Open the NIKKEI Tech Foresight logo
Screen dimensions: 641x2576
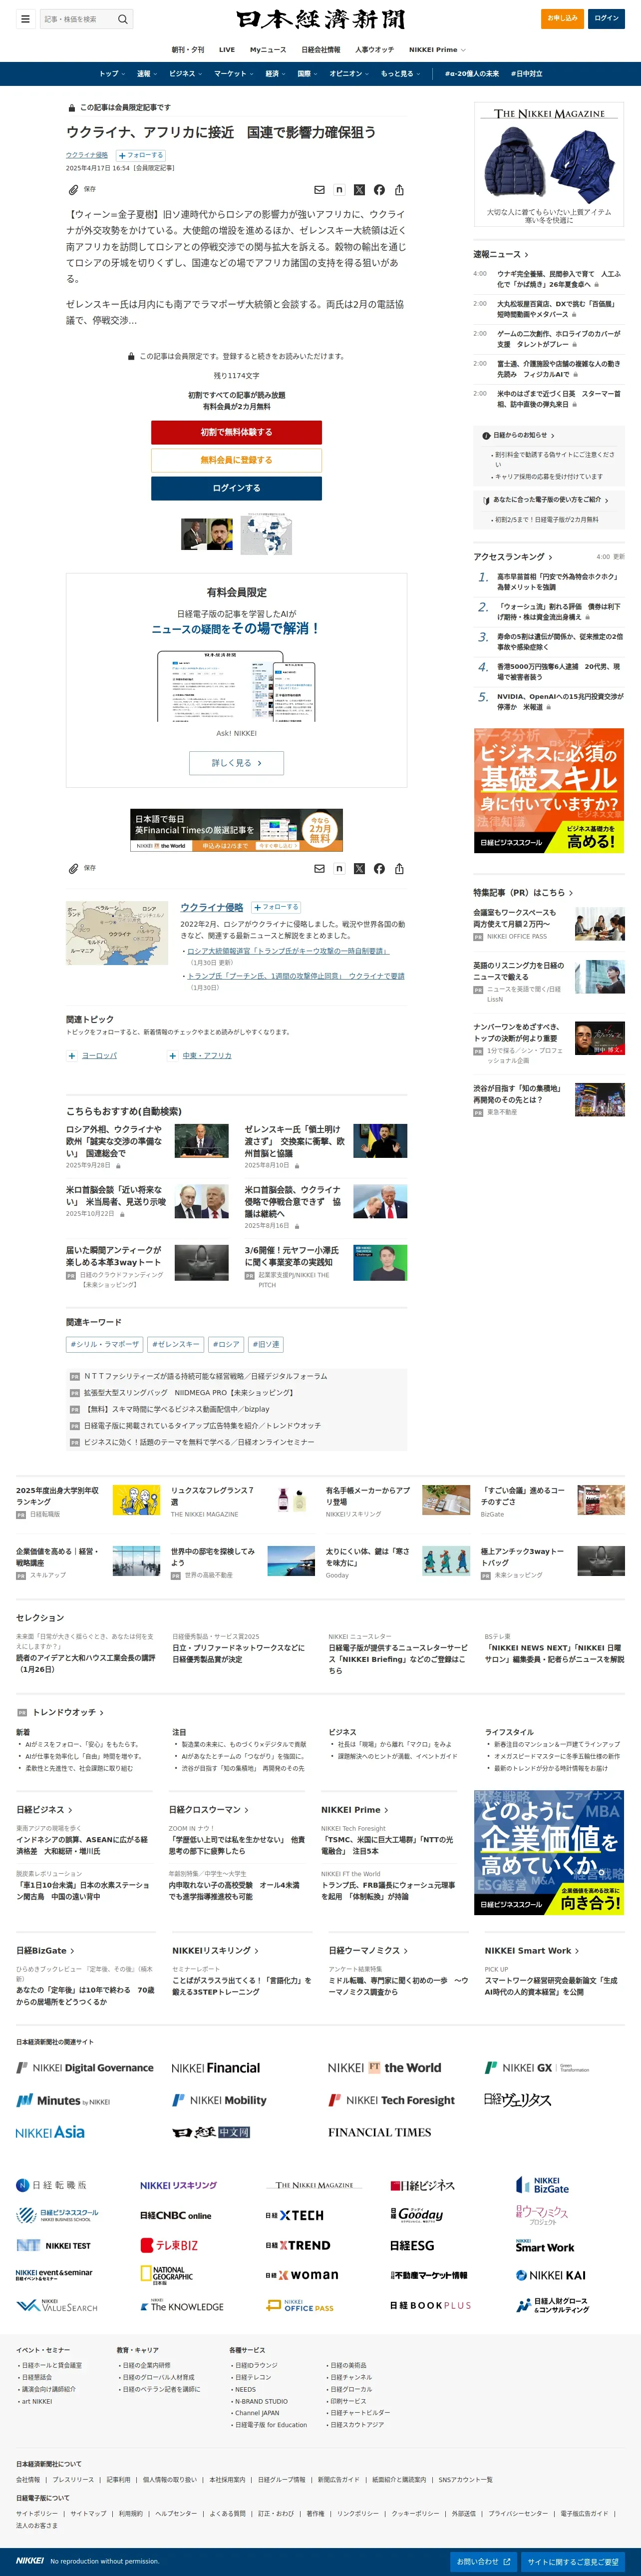tap(392, 2100)
